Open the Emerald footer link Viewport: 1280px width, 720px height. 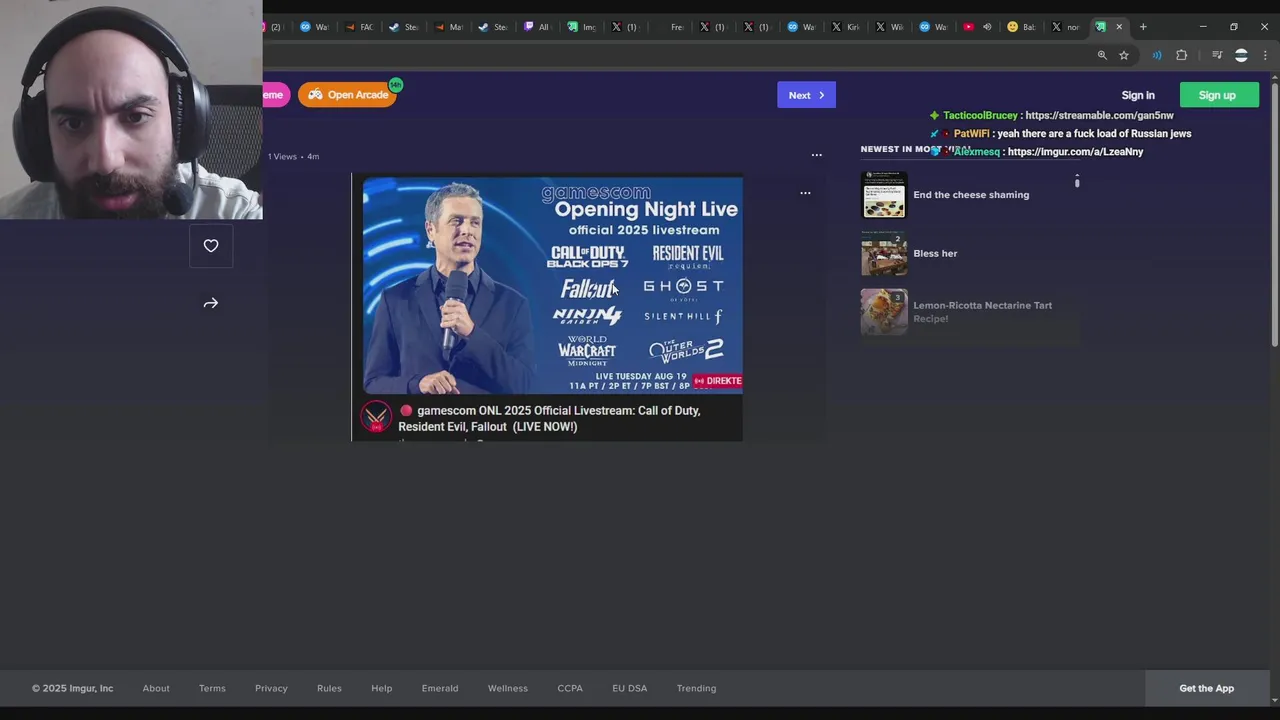[x=440, y=688]
